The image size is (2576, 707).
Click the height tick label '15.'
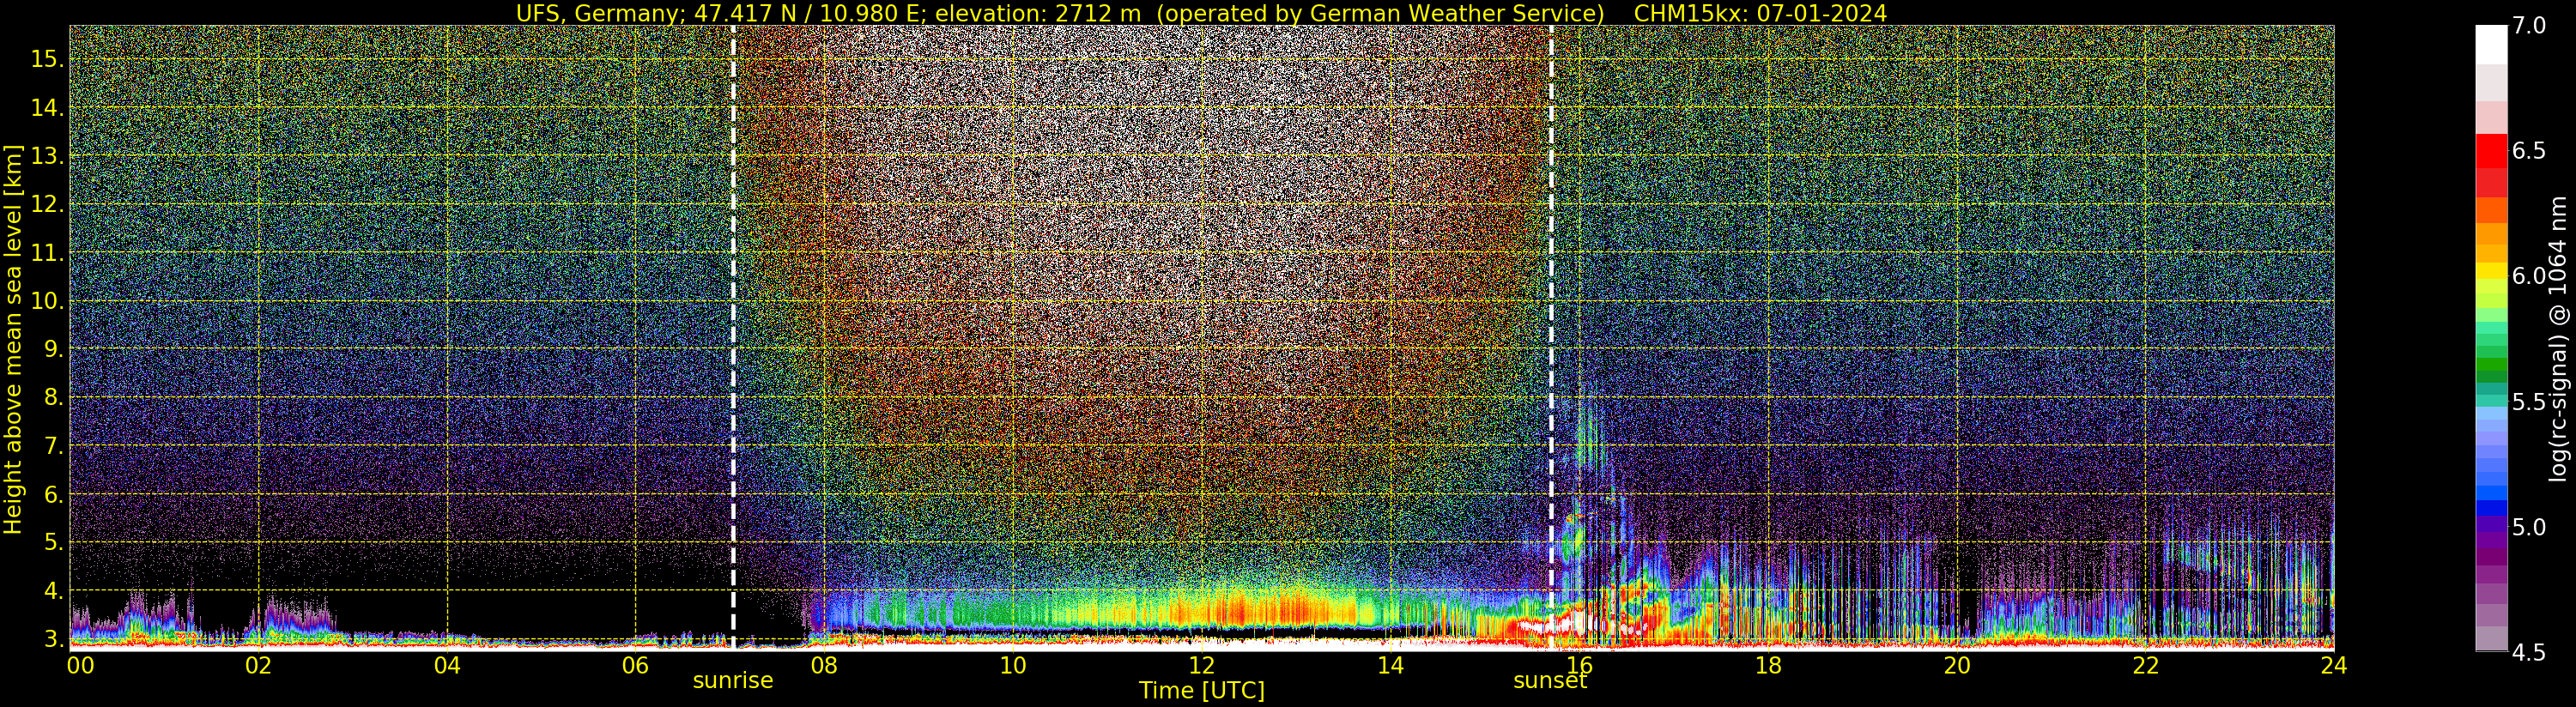tap(47, 59)
